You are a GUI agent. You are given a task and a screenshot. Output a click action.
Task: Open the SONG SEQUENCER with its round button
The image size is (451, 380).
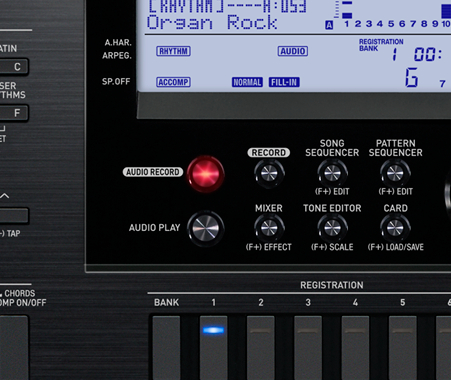pyautogui.click(x=332, y=174)
